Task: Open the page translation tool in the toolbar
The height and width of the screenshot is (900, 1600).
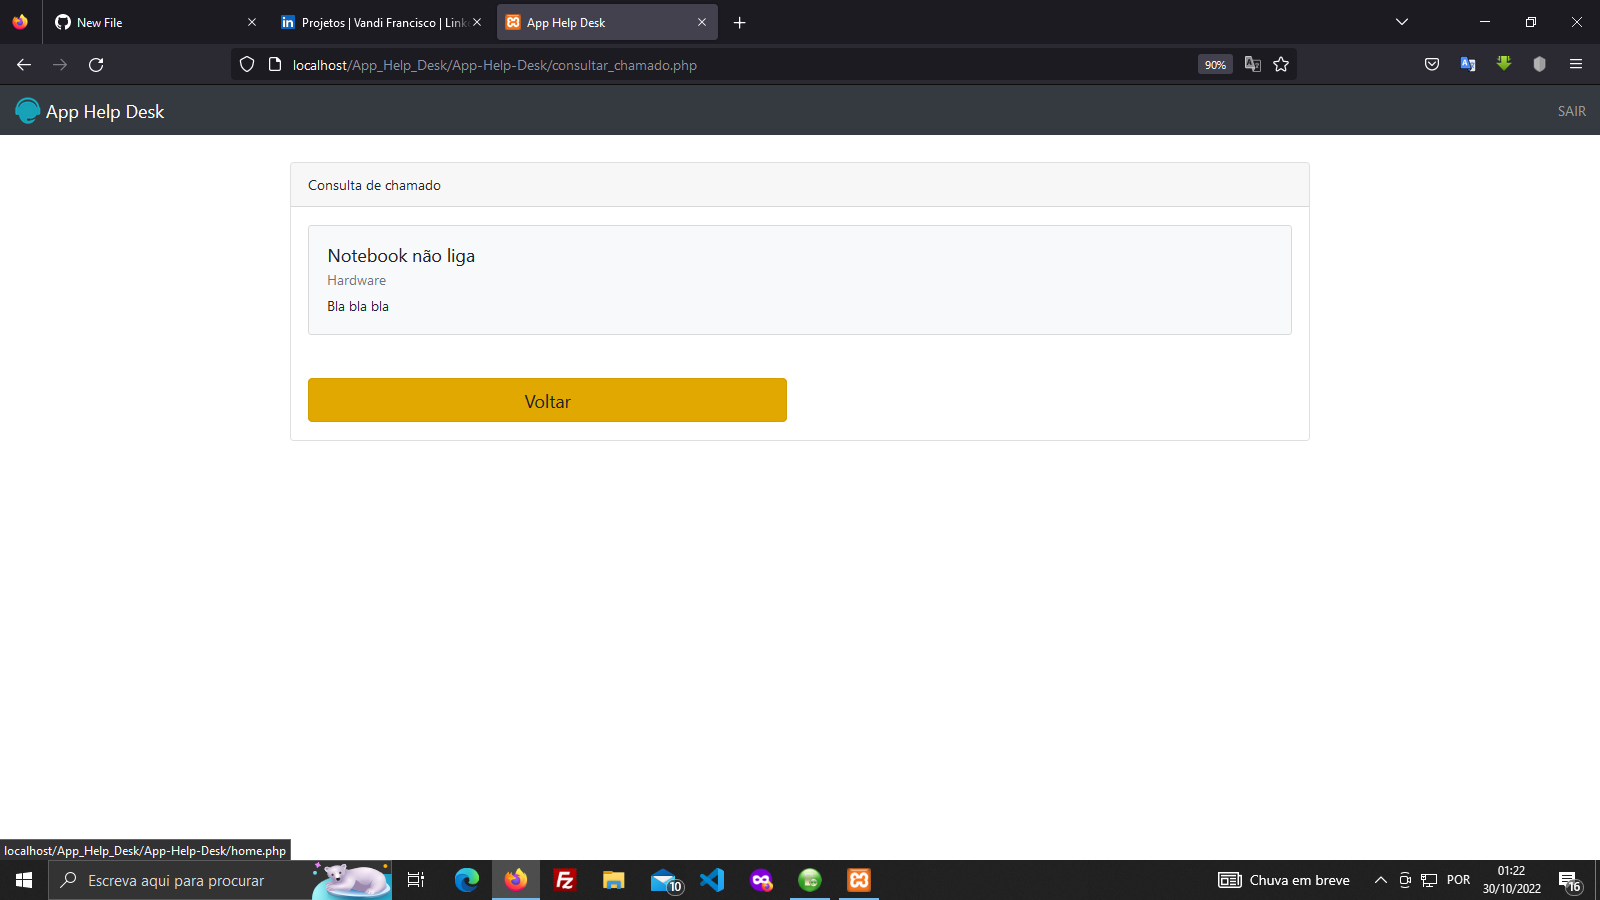Action: pyautogui.click(x=1467, y=64)
